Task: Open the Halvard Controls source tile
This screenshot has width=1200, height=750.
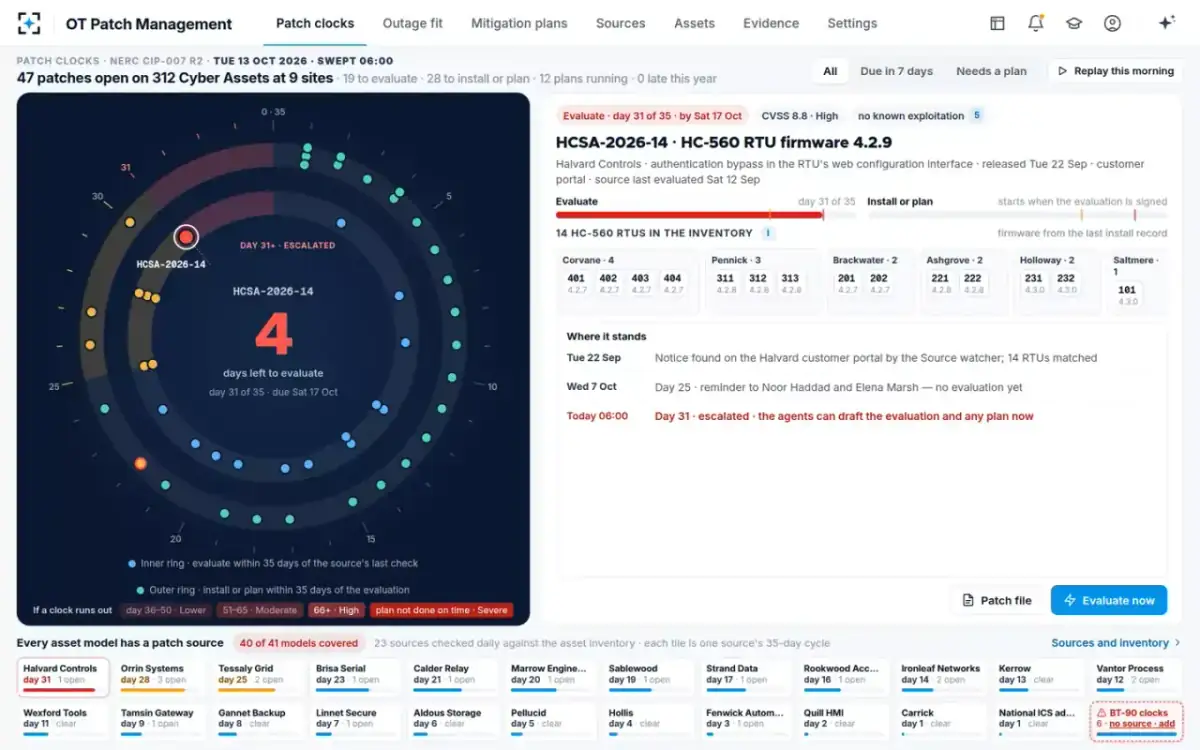Action: [63, 676]
